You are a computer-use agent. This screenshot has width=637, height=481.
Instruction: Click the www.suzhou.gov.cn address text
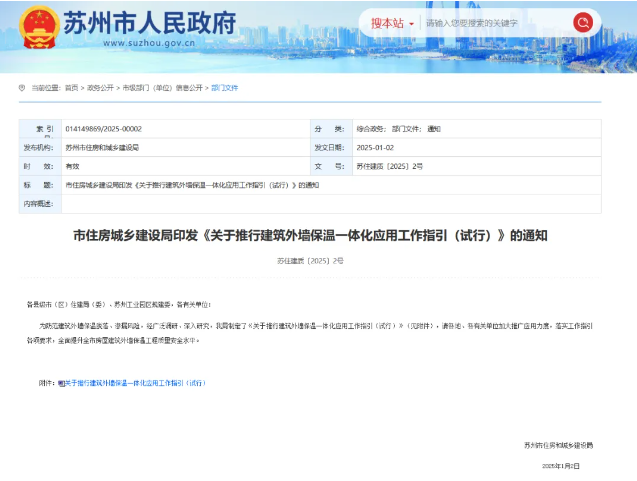coord(149,43)
